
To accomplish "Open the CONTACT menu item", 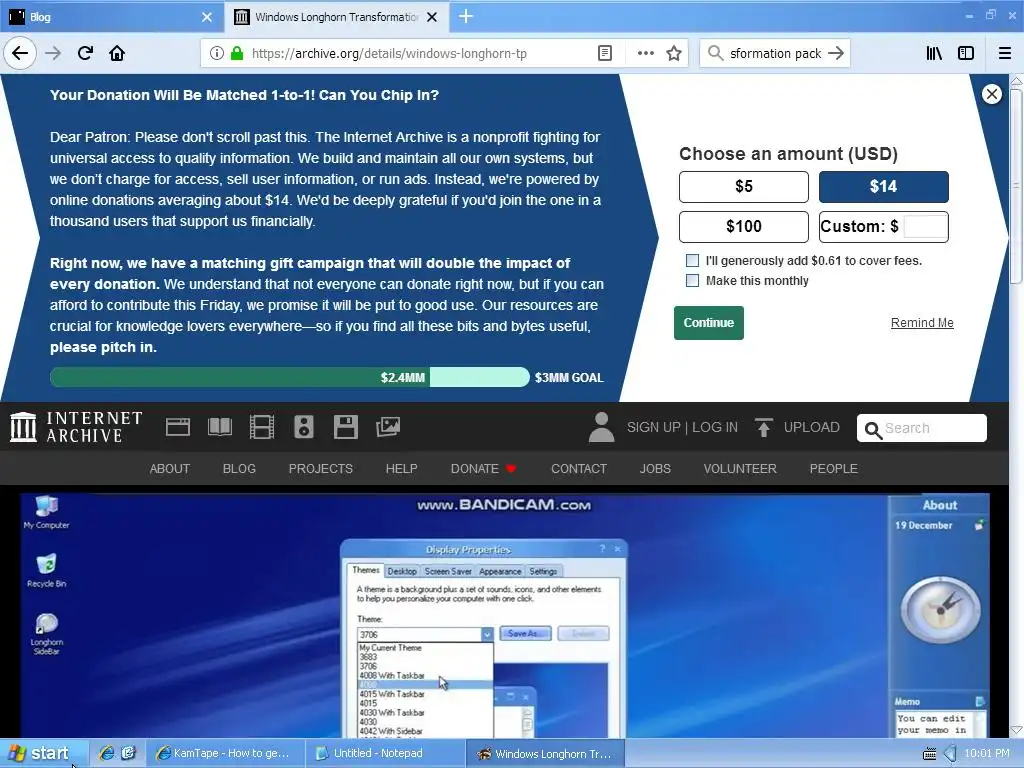I will coord(579,469).
